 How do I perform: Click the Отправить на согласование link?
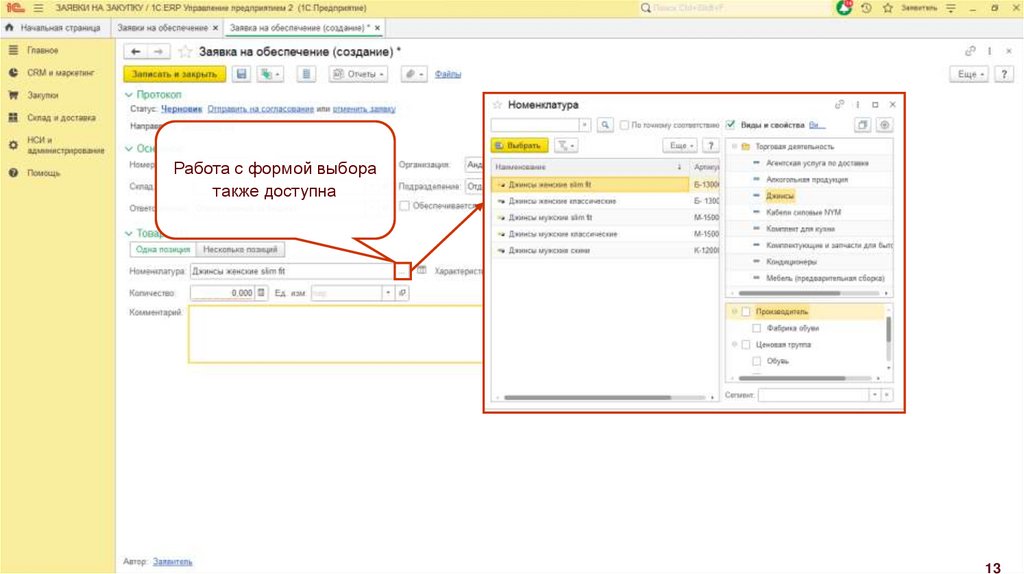coord(260,108)
